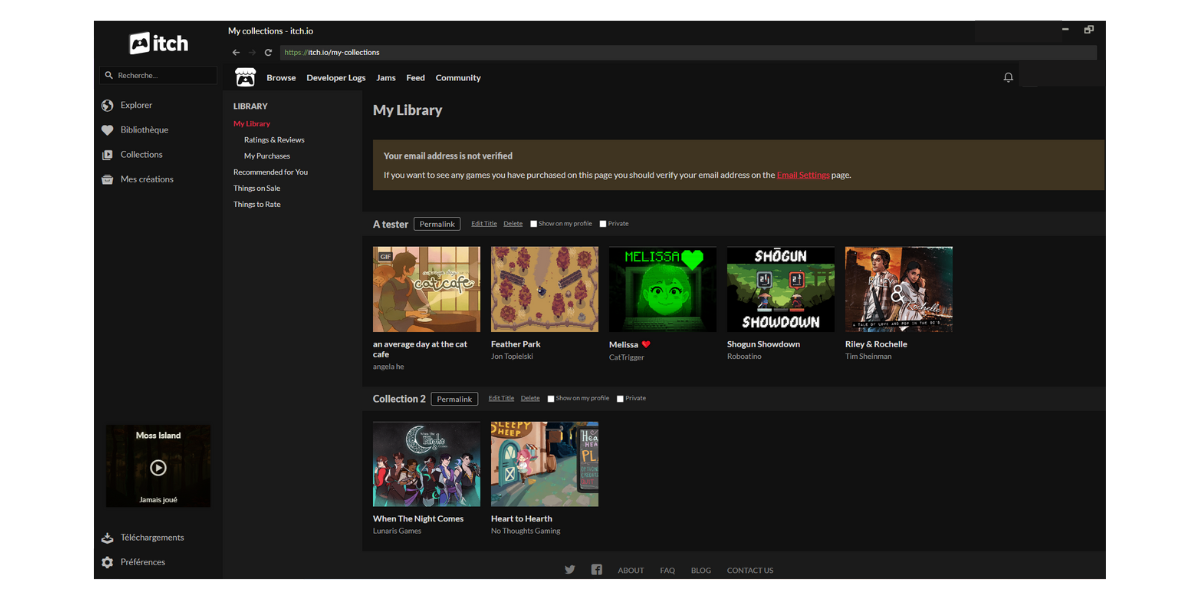Open Ratings & Reviews
The height and width of the screenshot is (600, 1200).
tap(274, 140)
